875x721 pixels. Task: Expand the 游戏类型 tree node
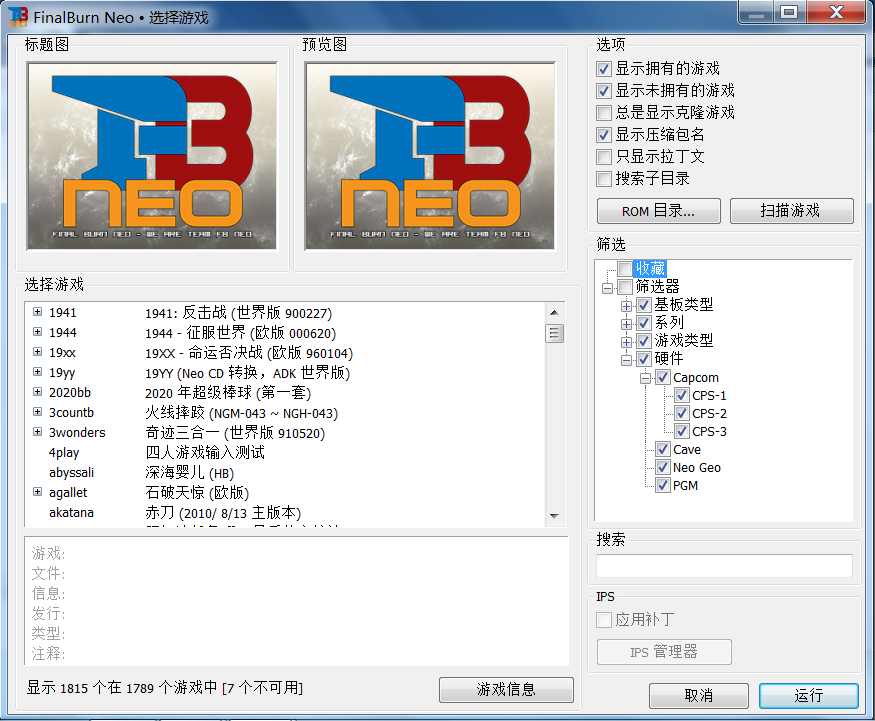tap(626, 342)
